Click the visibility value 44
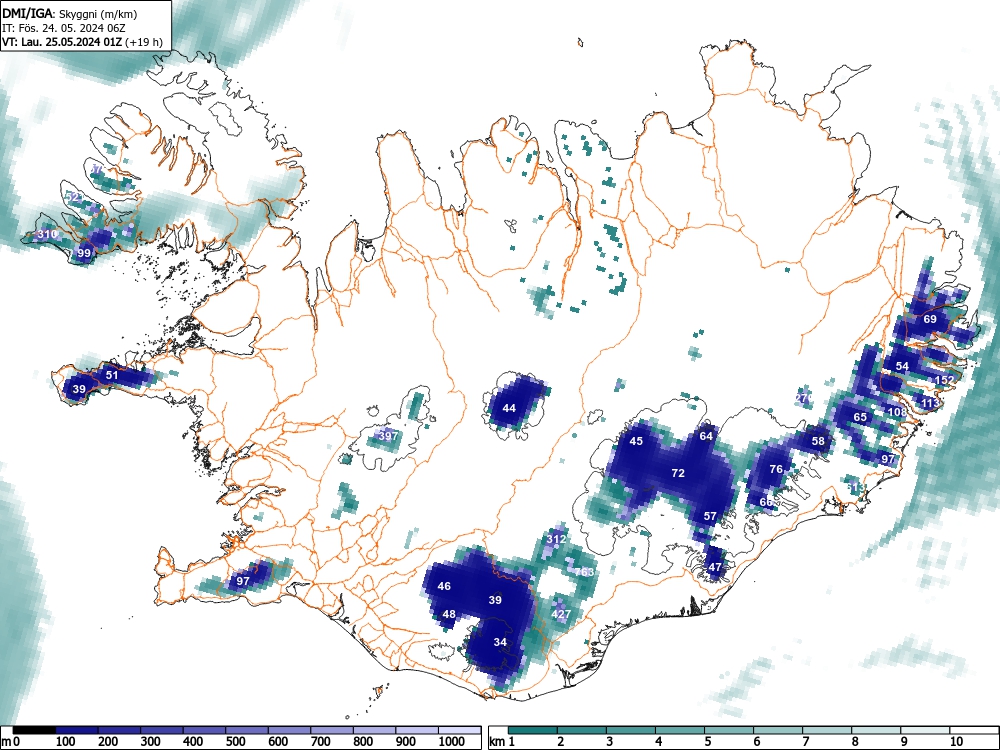The width and height of the screenshot is (1000, 750). click(x=509, y=408)
